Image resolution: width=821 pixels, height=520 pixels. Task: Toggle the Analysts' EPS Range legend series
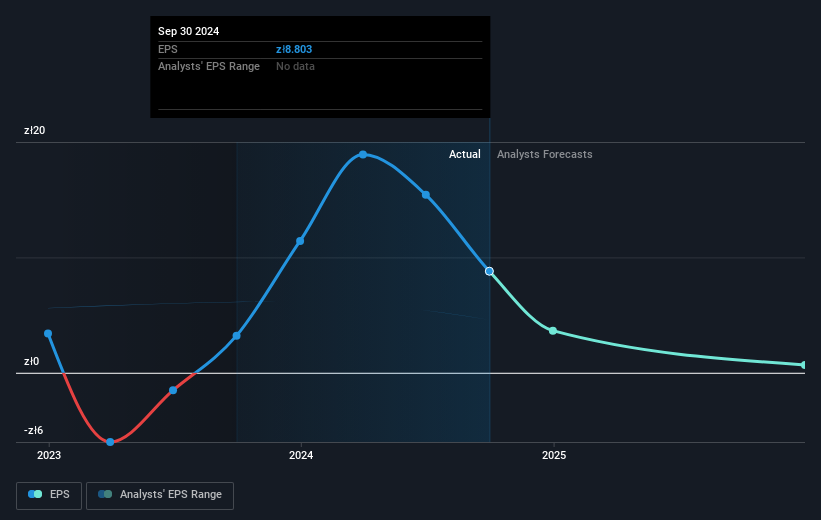click(160, 495)
